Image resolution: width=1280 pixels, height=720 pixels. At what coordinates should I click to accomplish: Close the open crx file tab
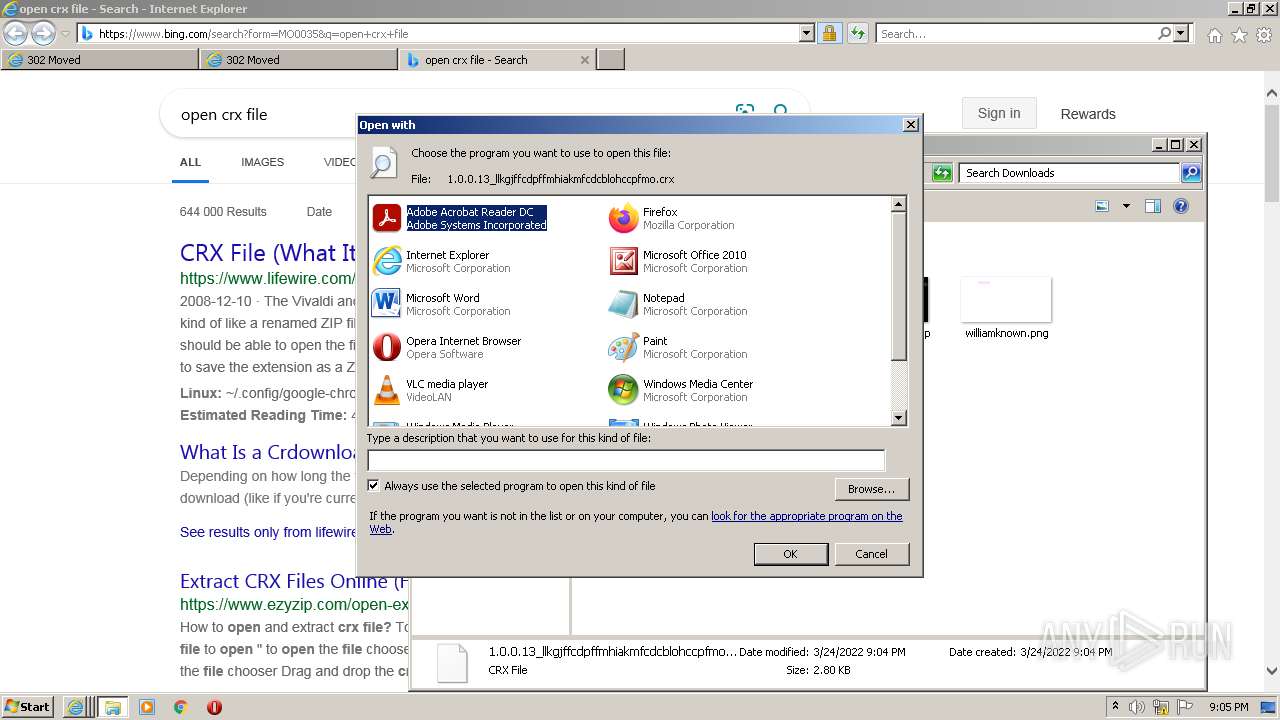pos(585,60)
